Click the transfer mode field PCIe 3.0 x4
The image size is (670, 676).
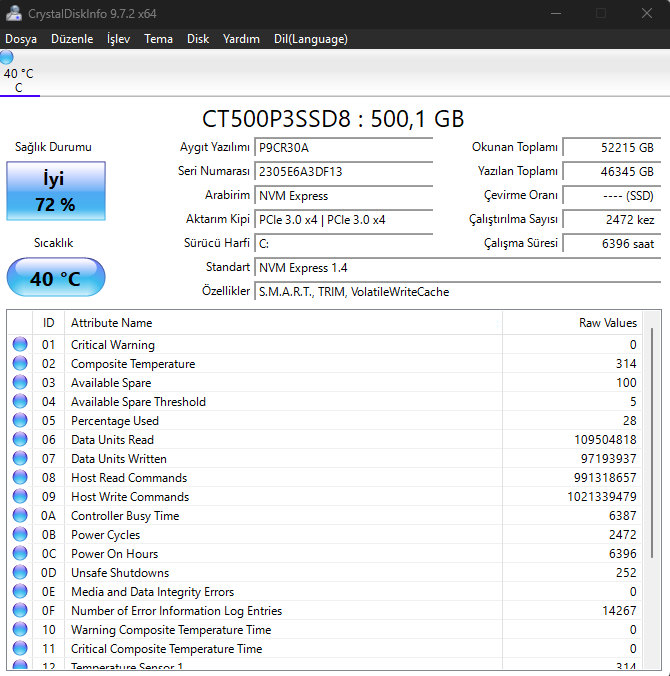[344, 220]
